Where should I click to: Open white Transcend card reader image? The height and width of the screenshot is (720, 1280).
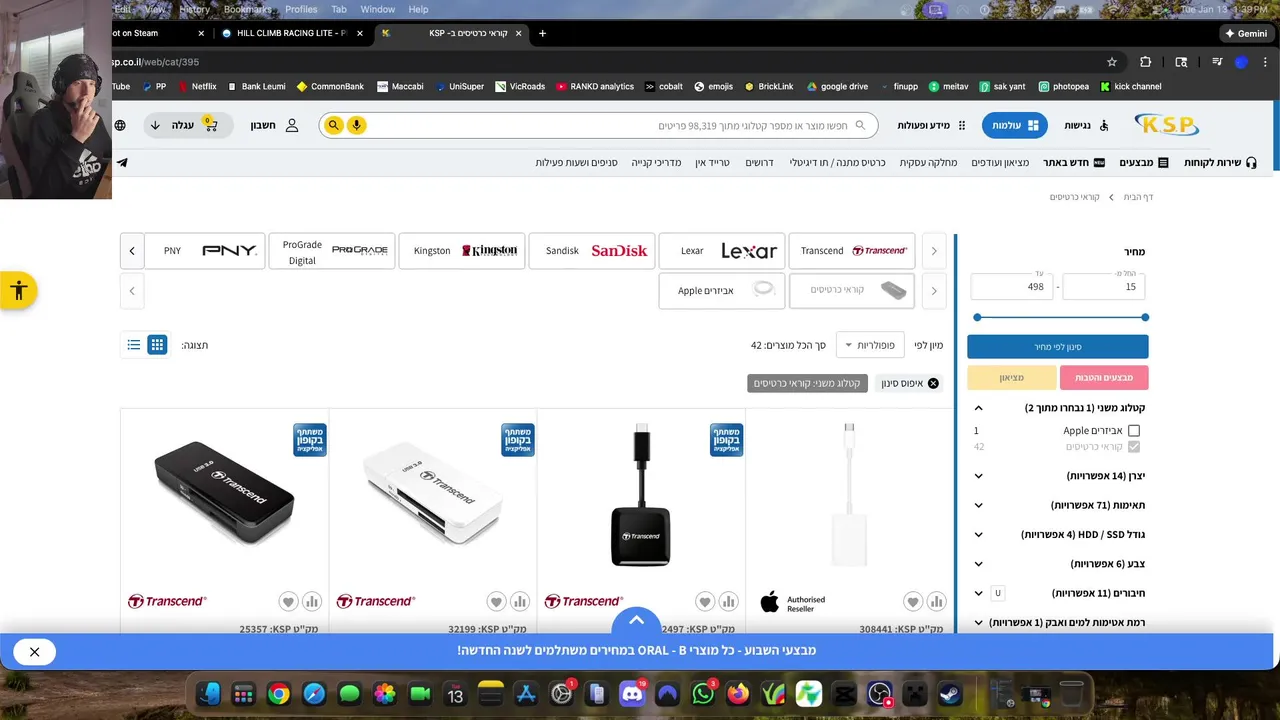pos(433,495)
